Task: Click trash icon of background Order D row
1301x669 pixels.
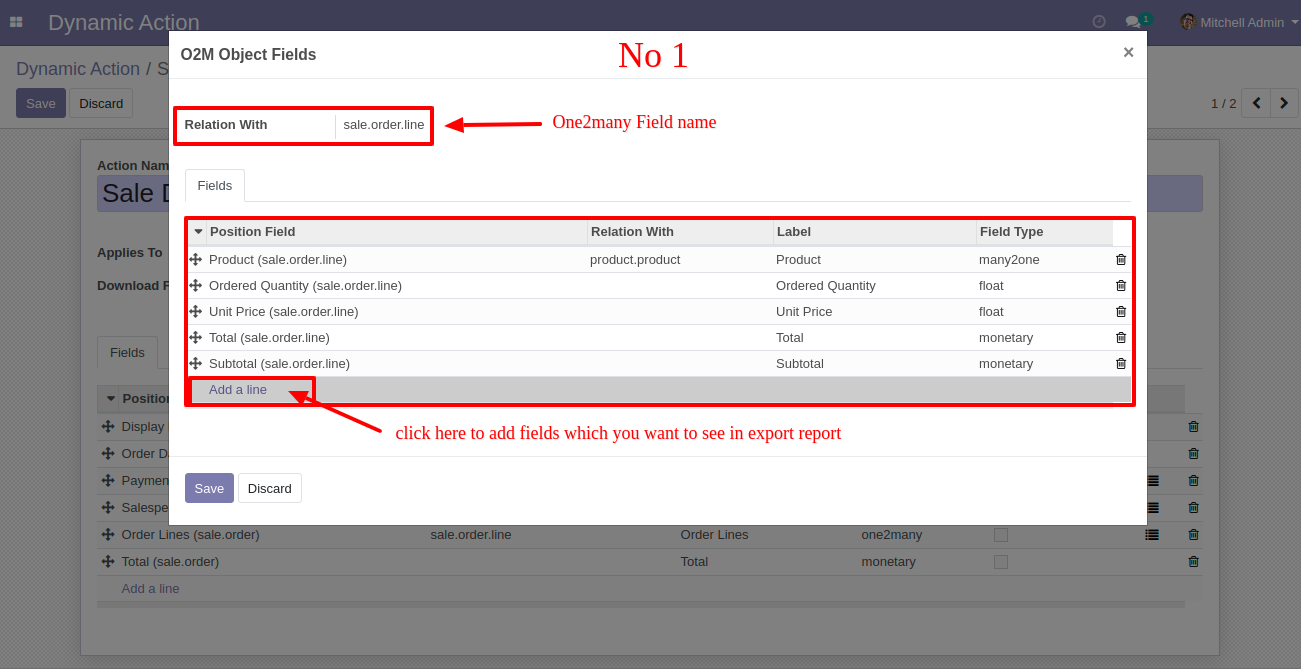Action: [x=1193, y=454]
